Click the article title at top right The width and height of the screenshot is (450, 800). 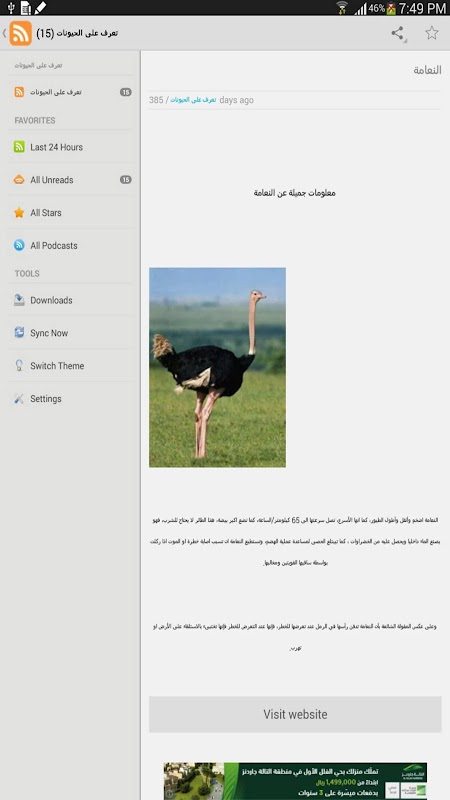click(427, 70)
